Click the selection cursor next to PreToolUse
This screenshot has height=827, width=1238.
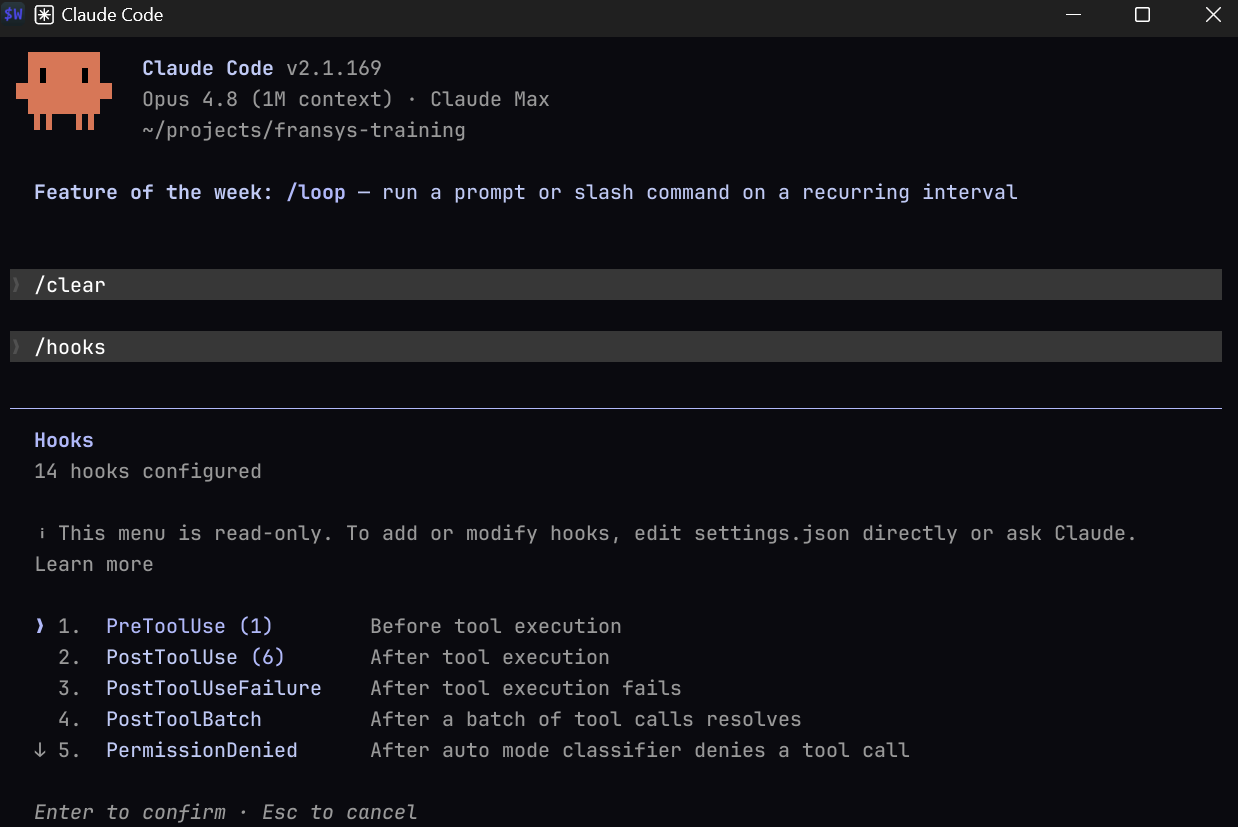40,626
